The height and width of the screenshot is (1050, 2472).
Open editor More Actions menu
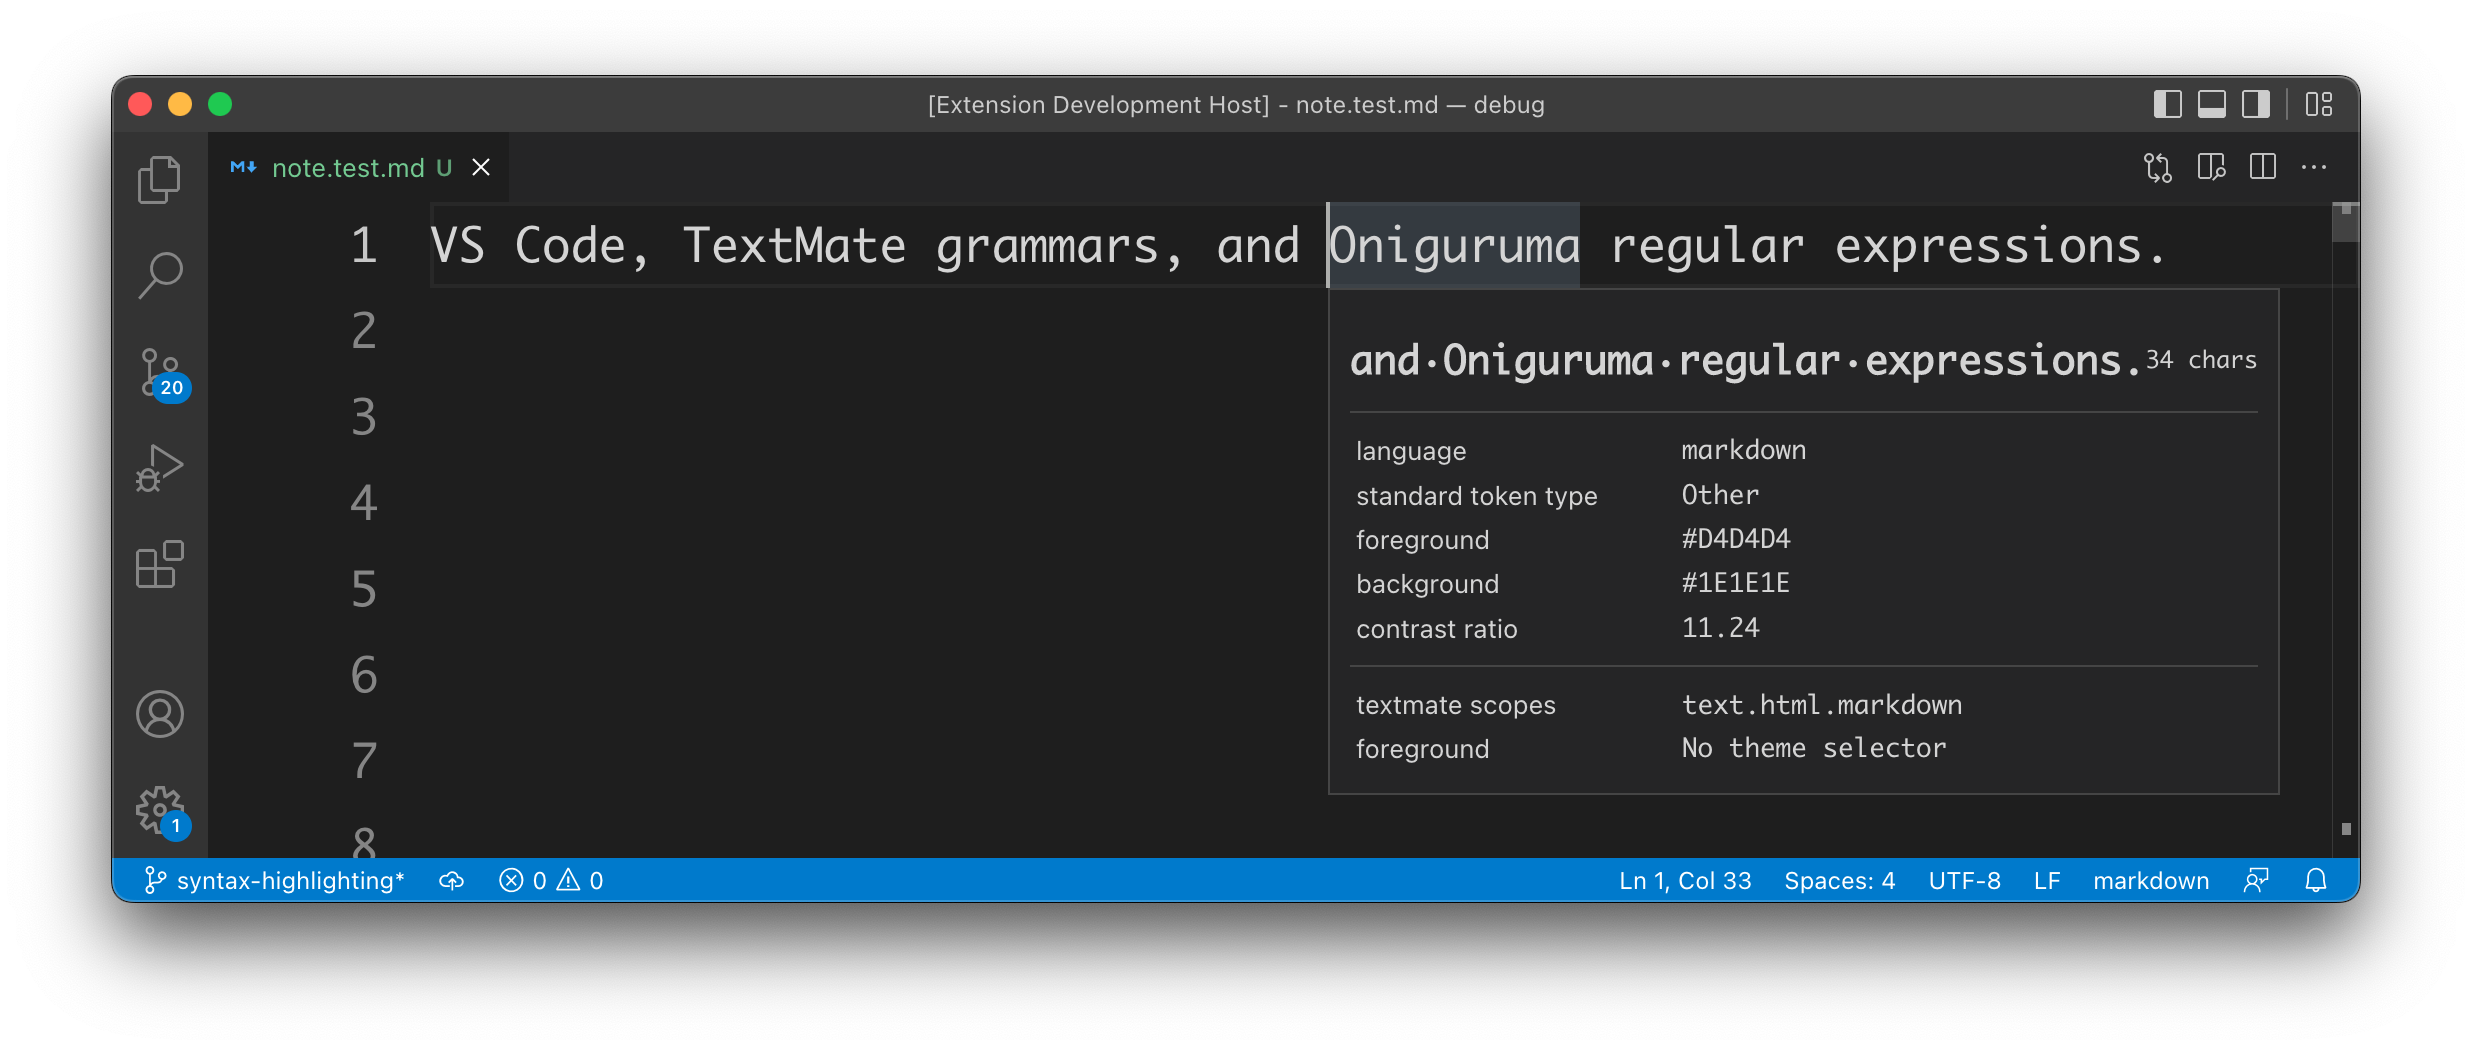point(2316,167)
